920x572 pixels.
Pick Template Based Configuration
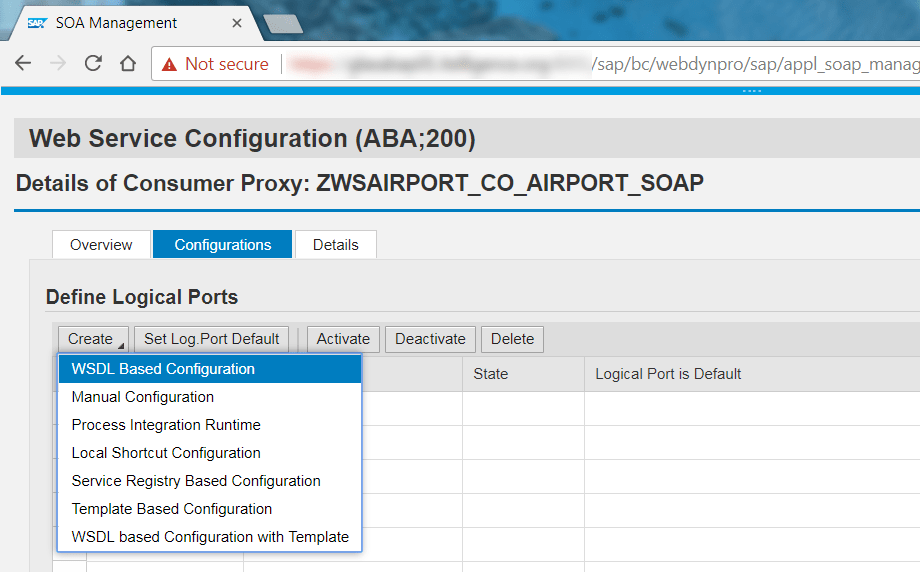[x=209, y=509]
